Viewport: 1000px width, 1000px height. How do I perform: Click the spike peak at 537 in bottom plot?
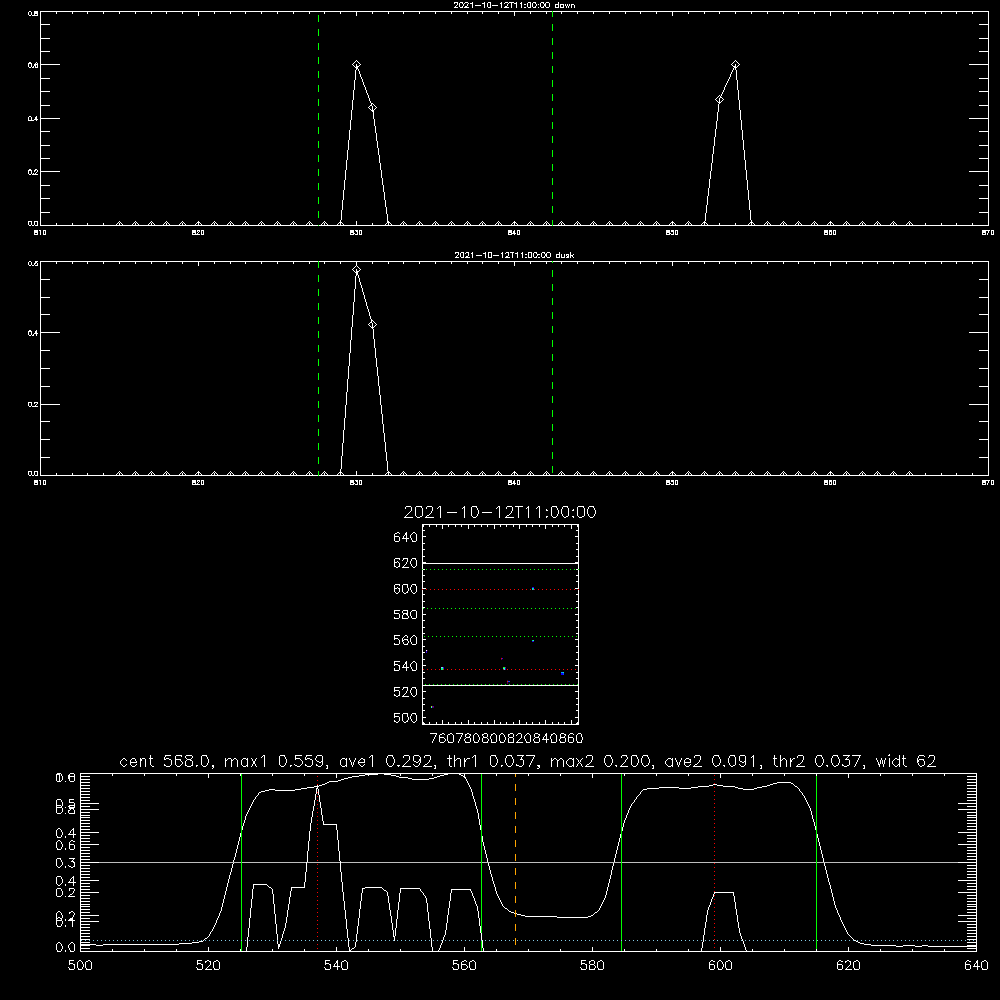point(318,788)
